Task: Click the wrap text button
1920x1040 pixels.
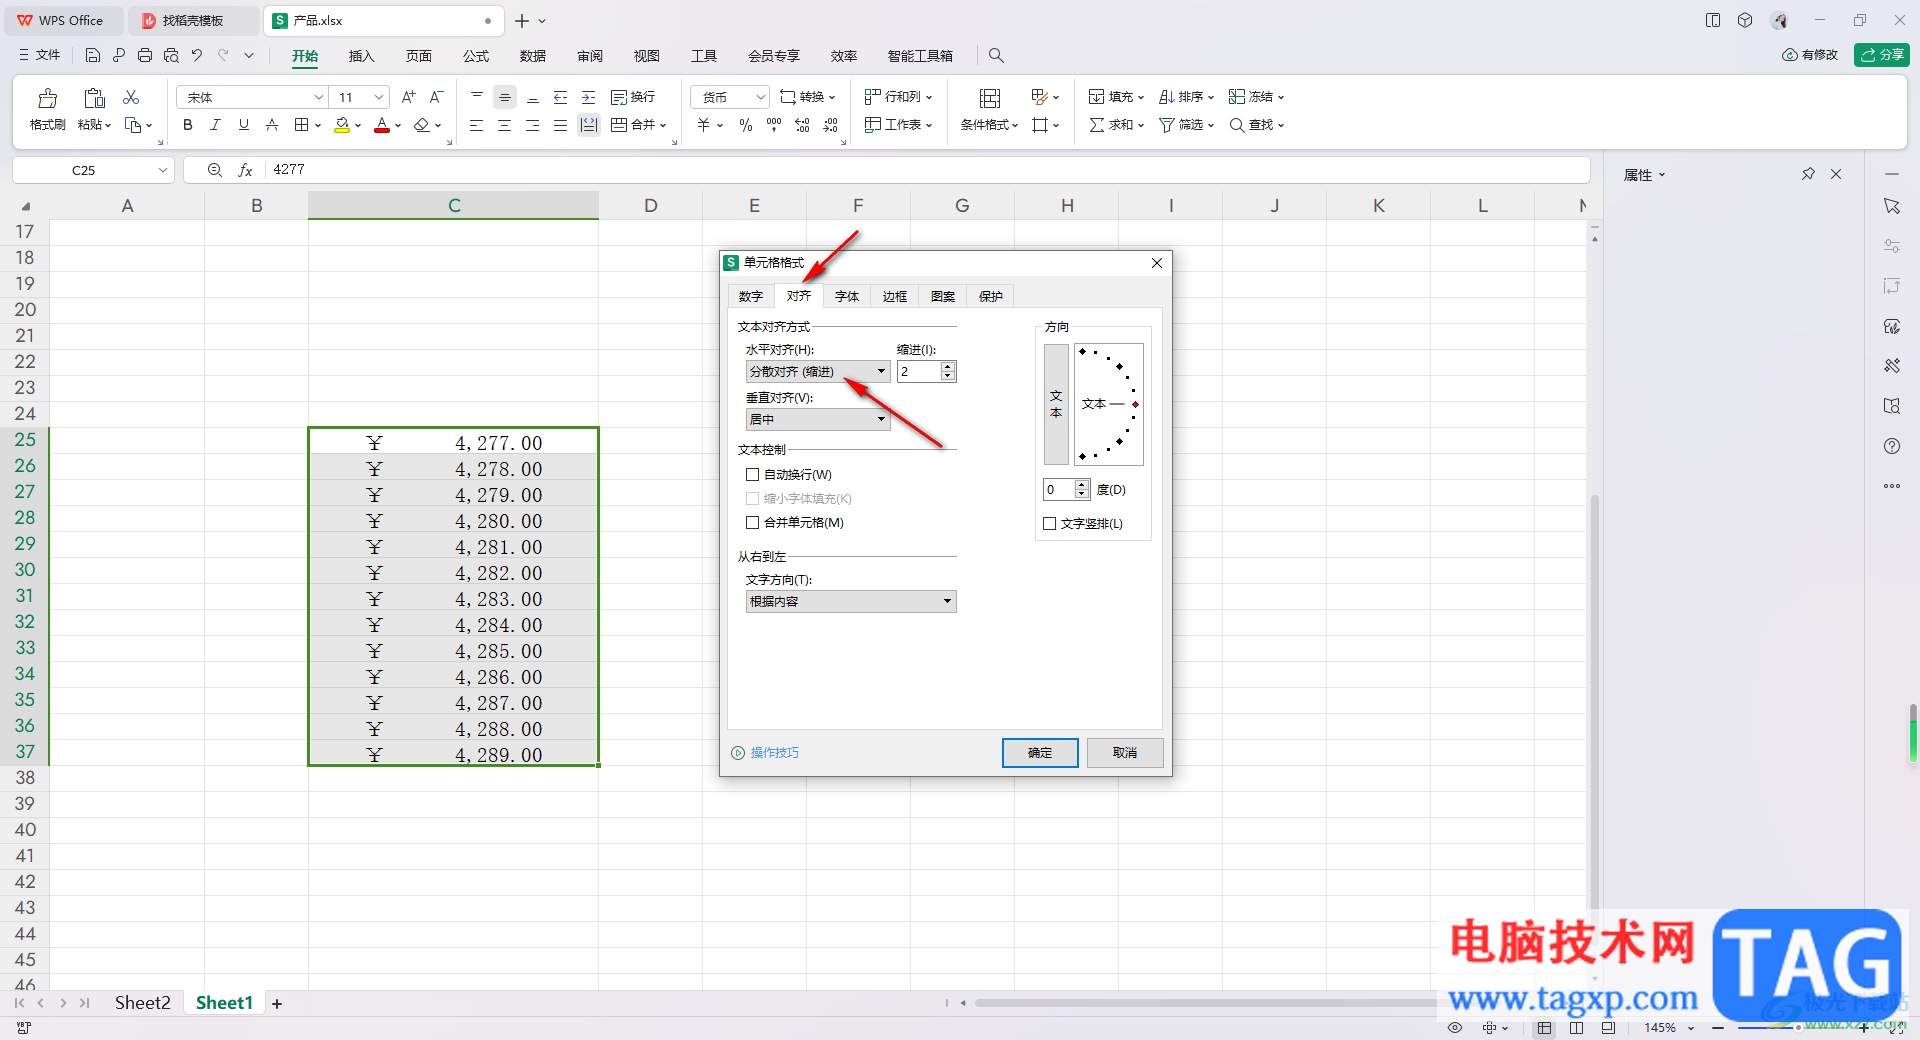Action: pyautogui.click(x=633, y=97)
